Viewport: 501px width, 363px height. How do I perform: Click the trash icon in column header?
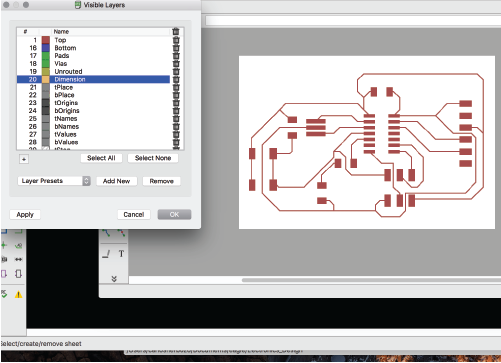[176, 32]
